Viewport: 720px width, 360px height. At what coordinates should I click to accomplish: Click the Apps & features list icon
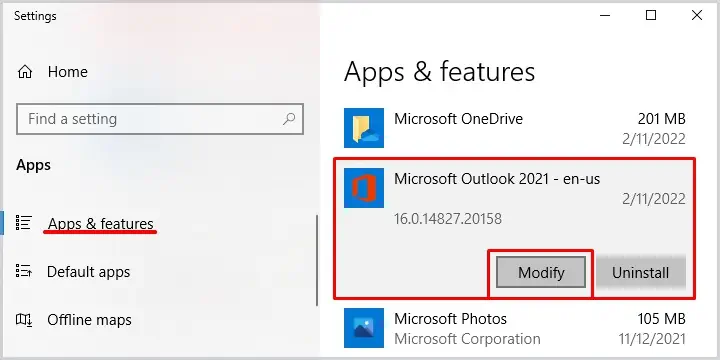click(23, 222)
